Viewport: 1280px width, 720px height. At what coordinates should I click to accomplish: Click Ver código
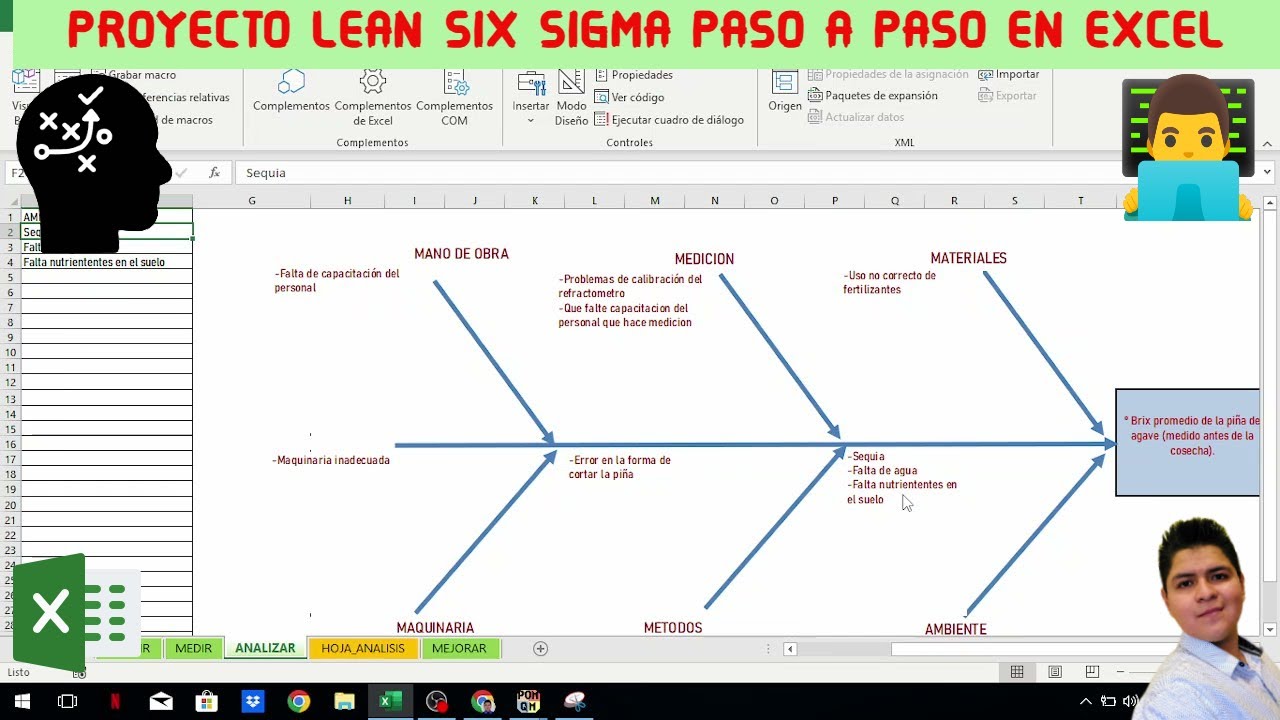pyautogui.click(x=629, y=97)
